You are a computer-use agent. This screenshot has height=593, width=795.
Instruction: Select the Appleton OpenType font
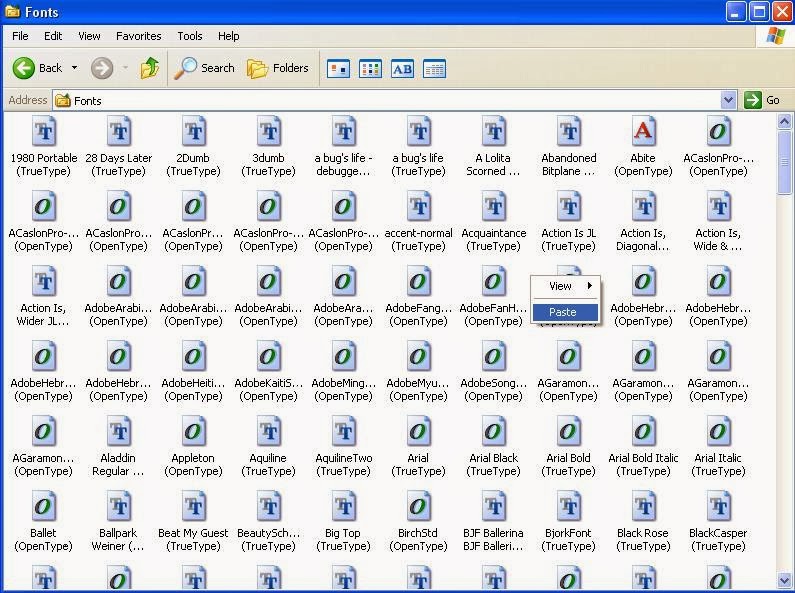[193, 447]
